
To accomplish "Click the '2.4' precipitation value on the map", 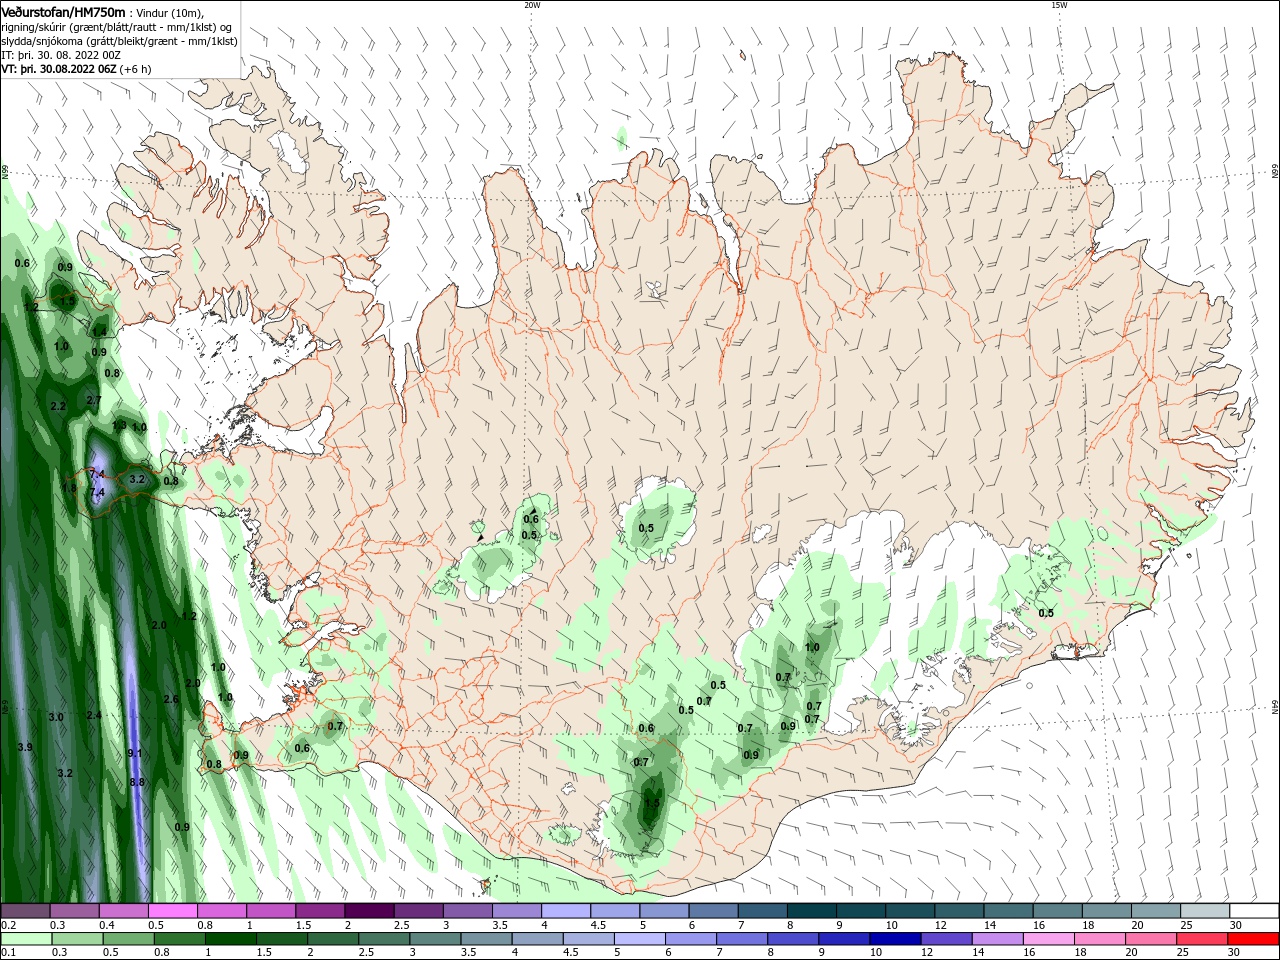I will 94,715.
